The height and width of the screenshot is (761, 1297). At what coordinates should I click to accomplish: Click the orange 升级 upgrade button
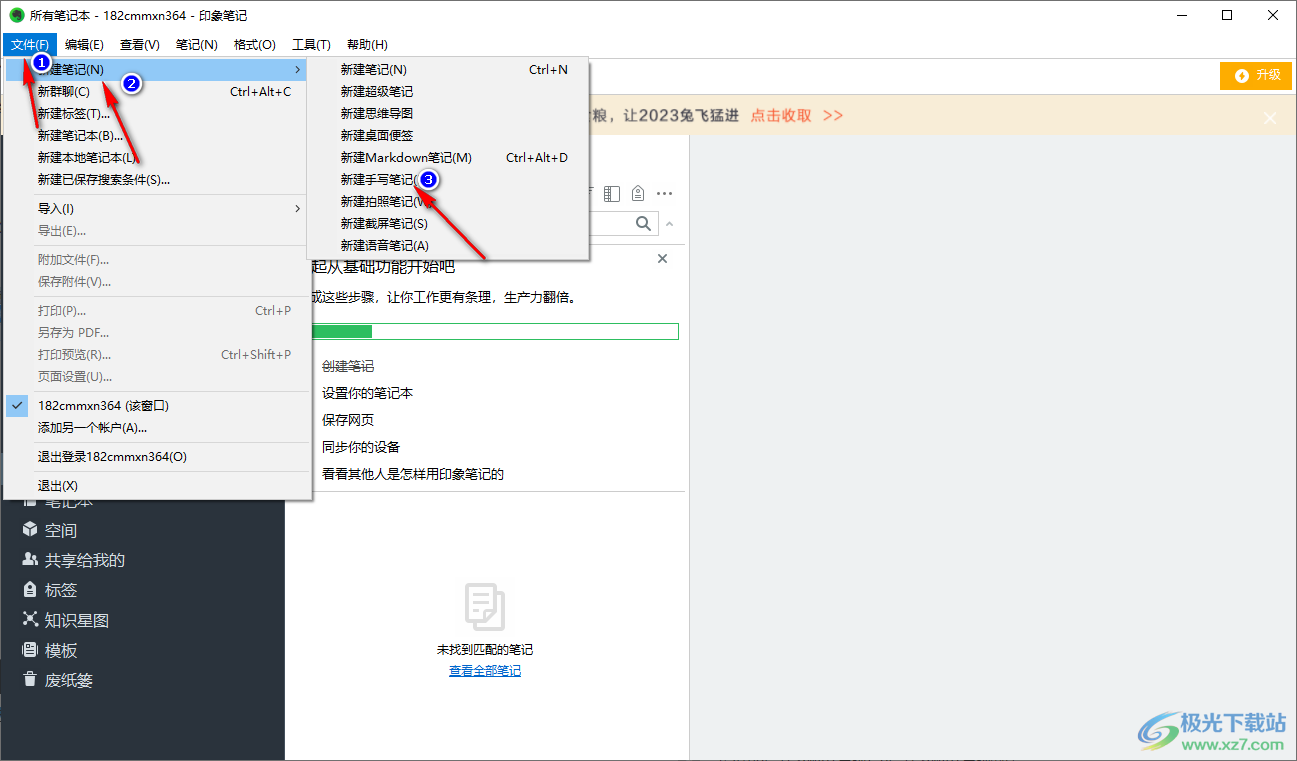point(1256,75)
